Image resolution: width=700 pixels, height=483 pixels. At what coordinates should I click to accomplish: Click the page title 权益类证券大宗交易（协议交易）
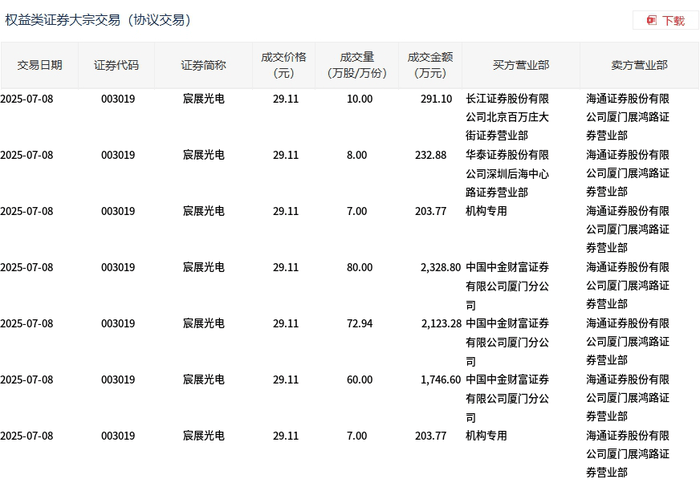[98, 20]
